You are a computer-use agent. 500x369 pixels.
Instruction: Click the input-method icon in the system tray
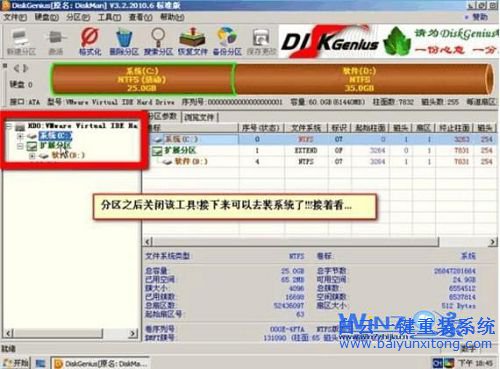[x=437, y=363]
